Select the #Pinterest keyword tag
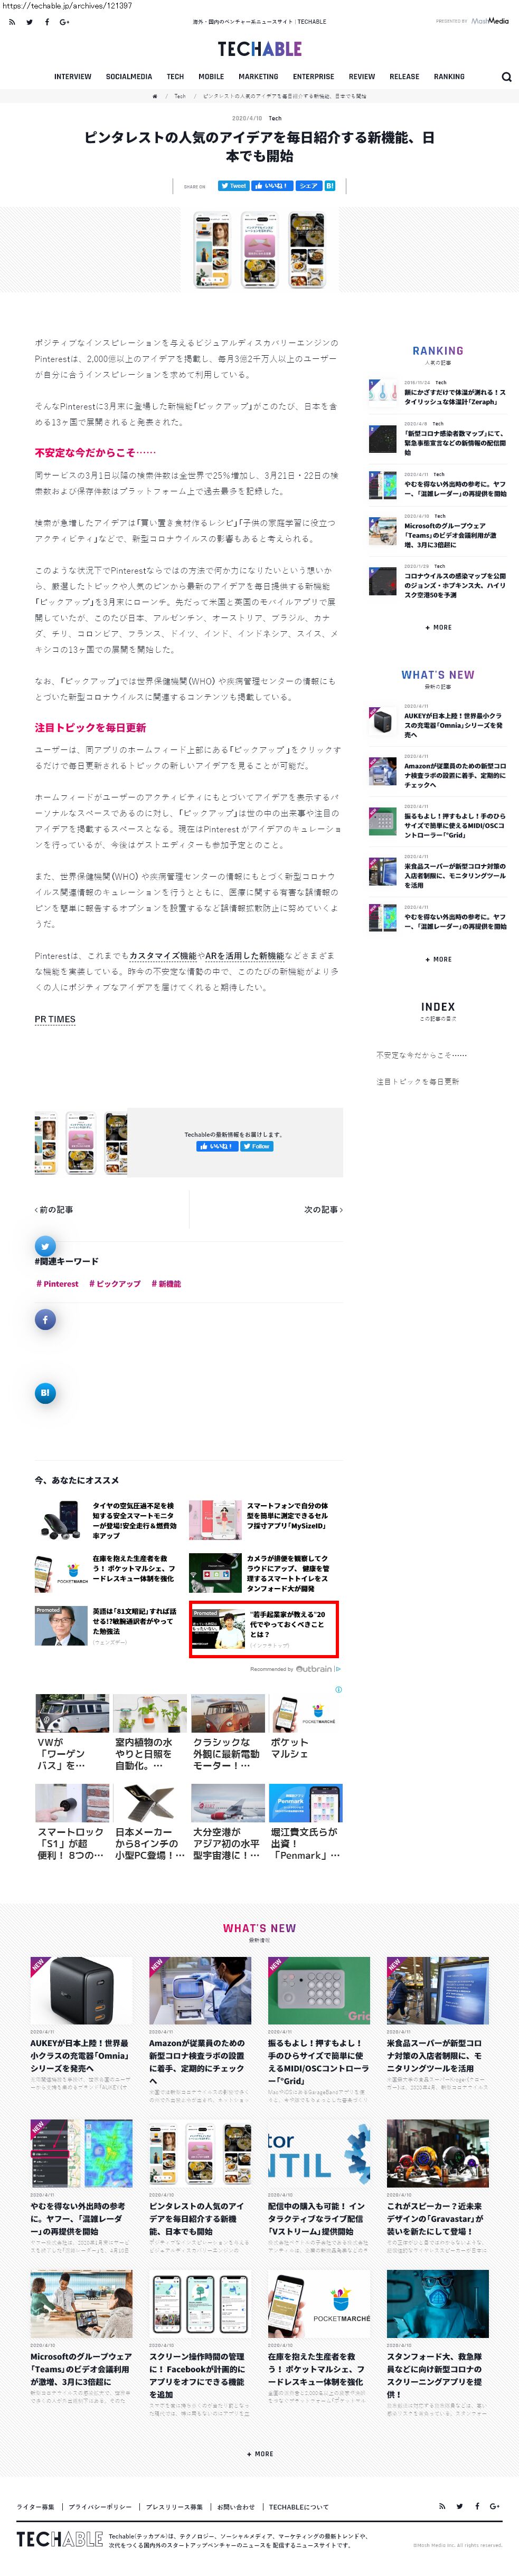519x2576 pixels. [x=57, y=1284]
